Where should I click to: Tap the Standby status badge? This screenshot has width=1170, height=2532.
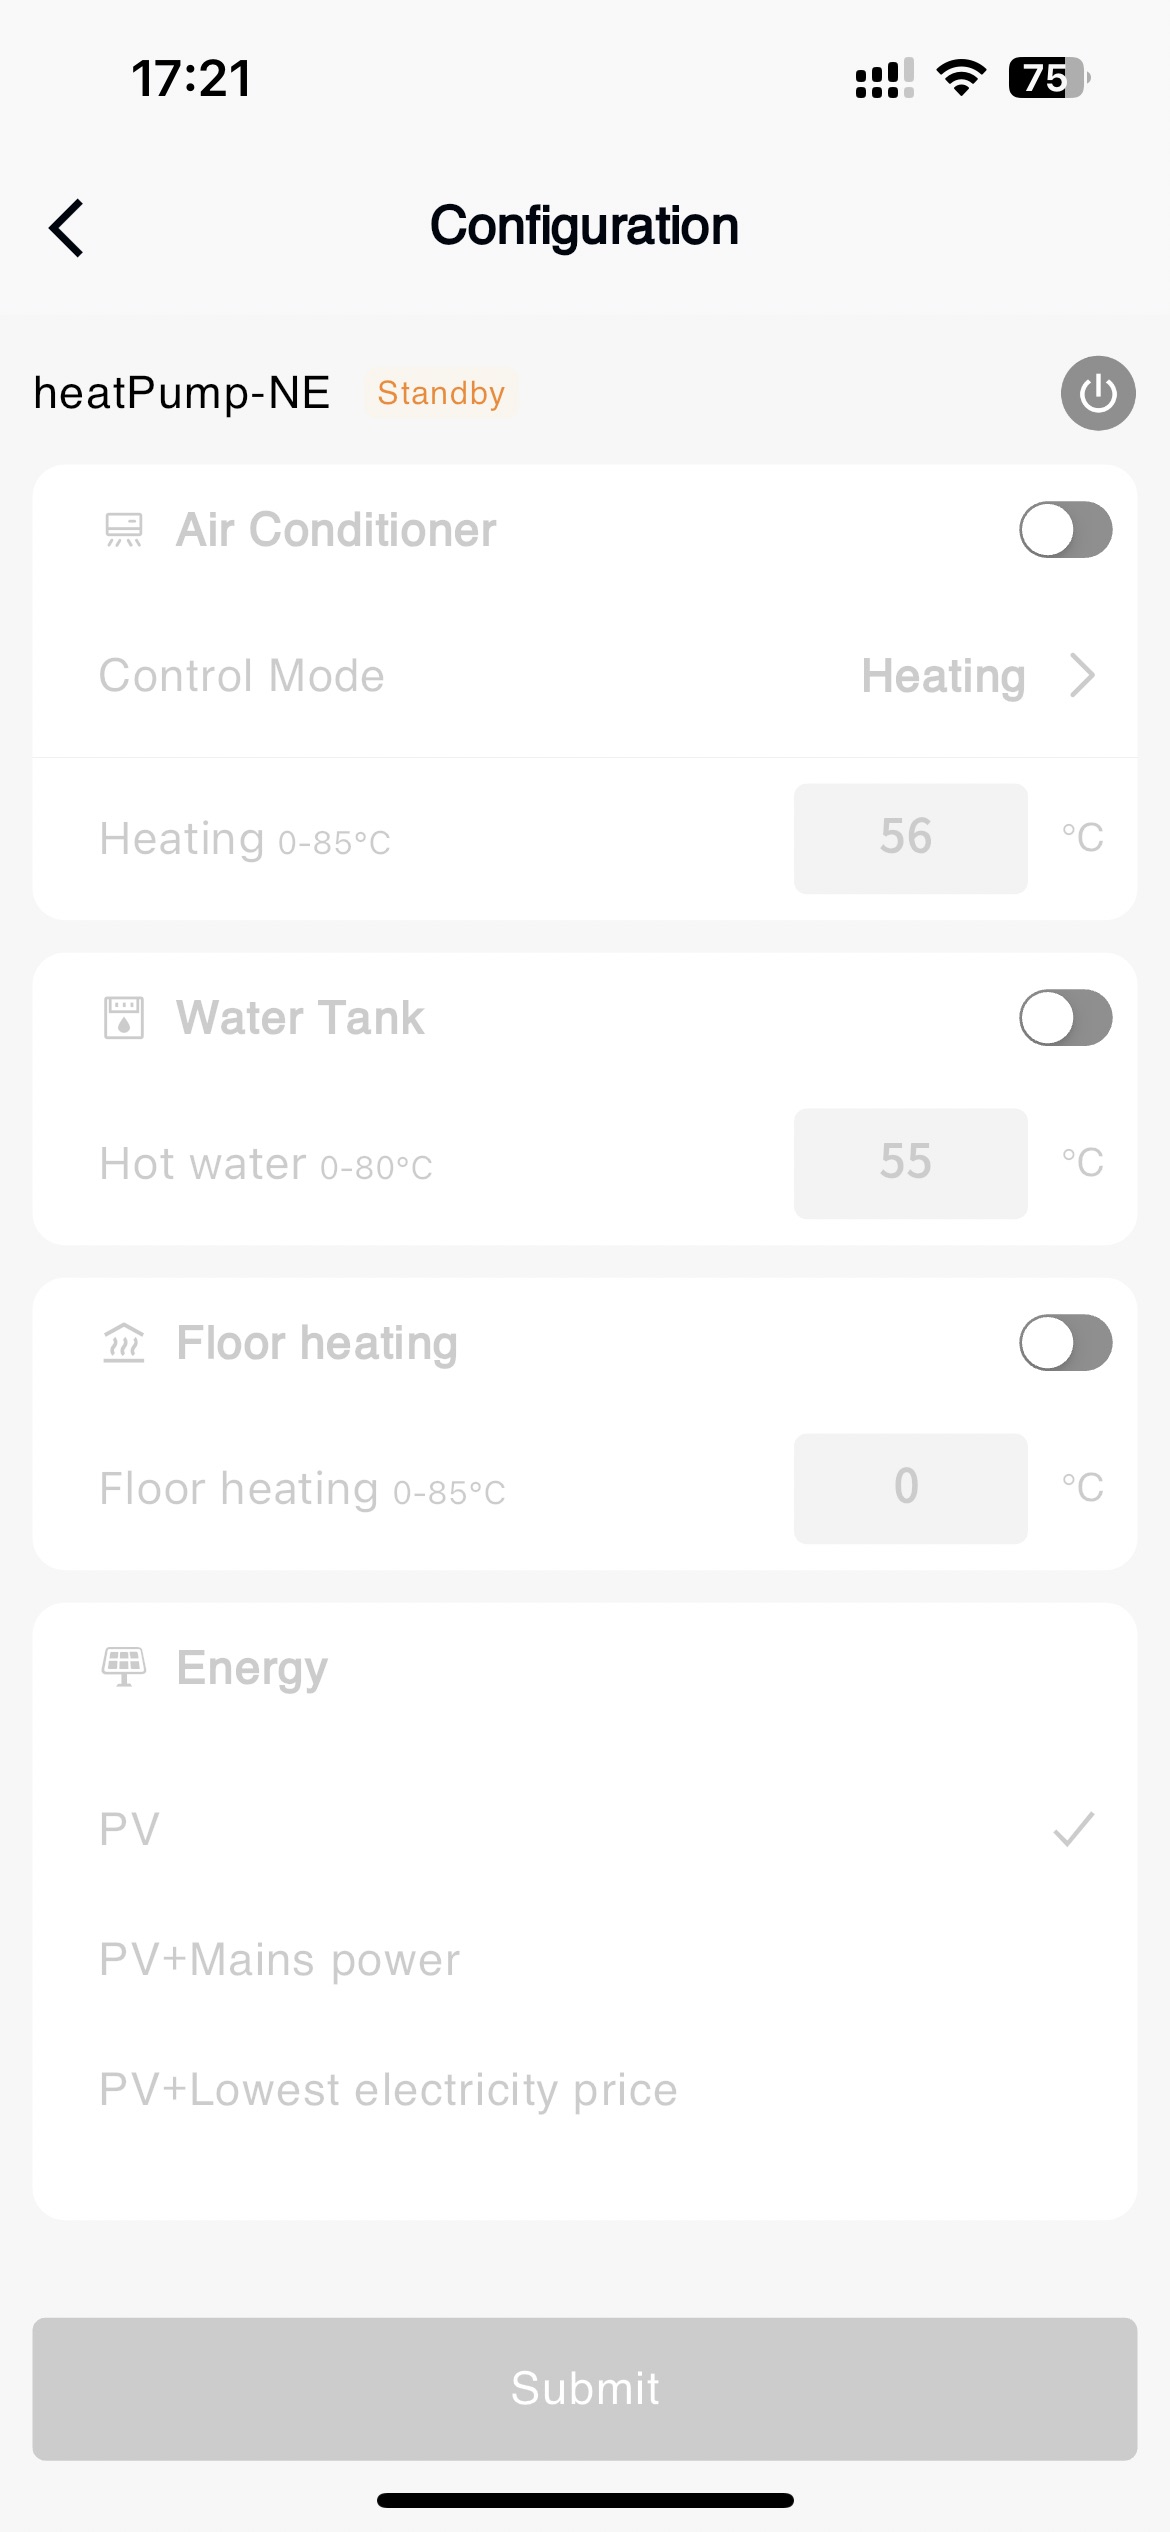441,393
